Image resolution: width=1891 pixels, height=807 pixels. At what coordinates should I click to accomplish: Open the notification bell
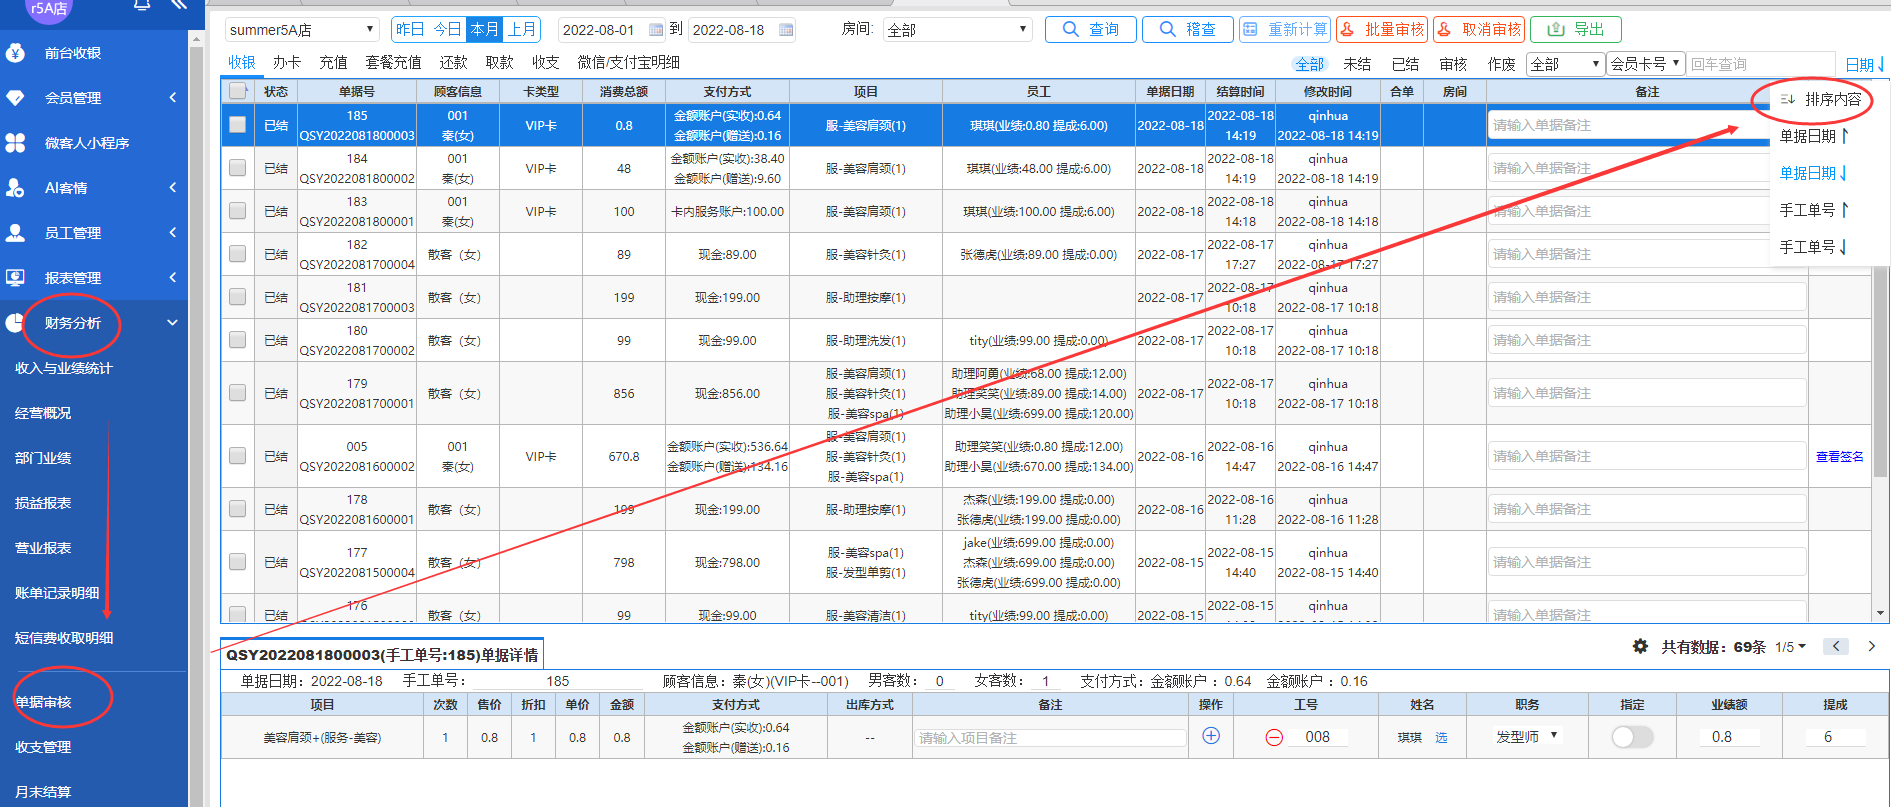pyautogui.click(x=142, y=6)
